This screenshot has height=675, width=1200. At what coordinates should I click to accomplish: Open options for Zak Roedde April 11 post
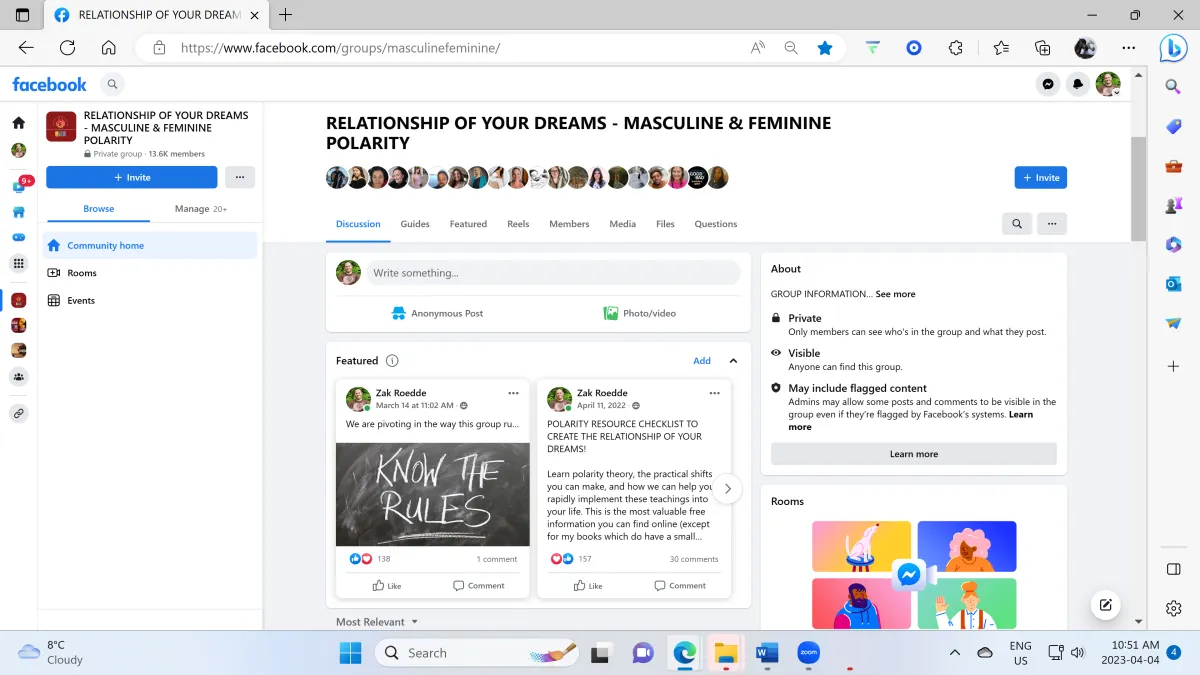[714, 393]
